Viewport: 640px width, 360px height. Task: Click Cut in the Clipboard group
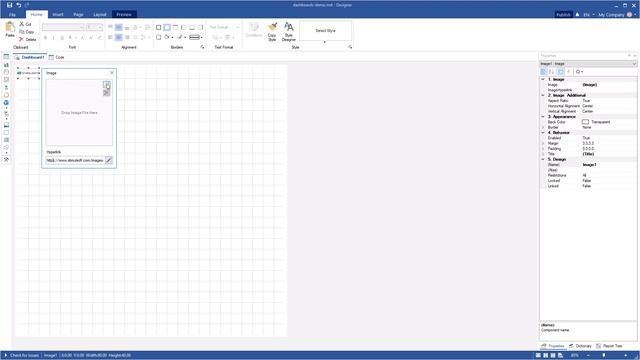tap(25, 24)
